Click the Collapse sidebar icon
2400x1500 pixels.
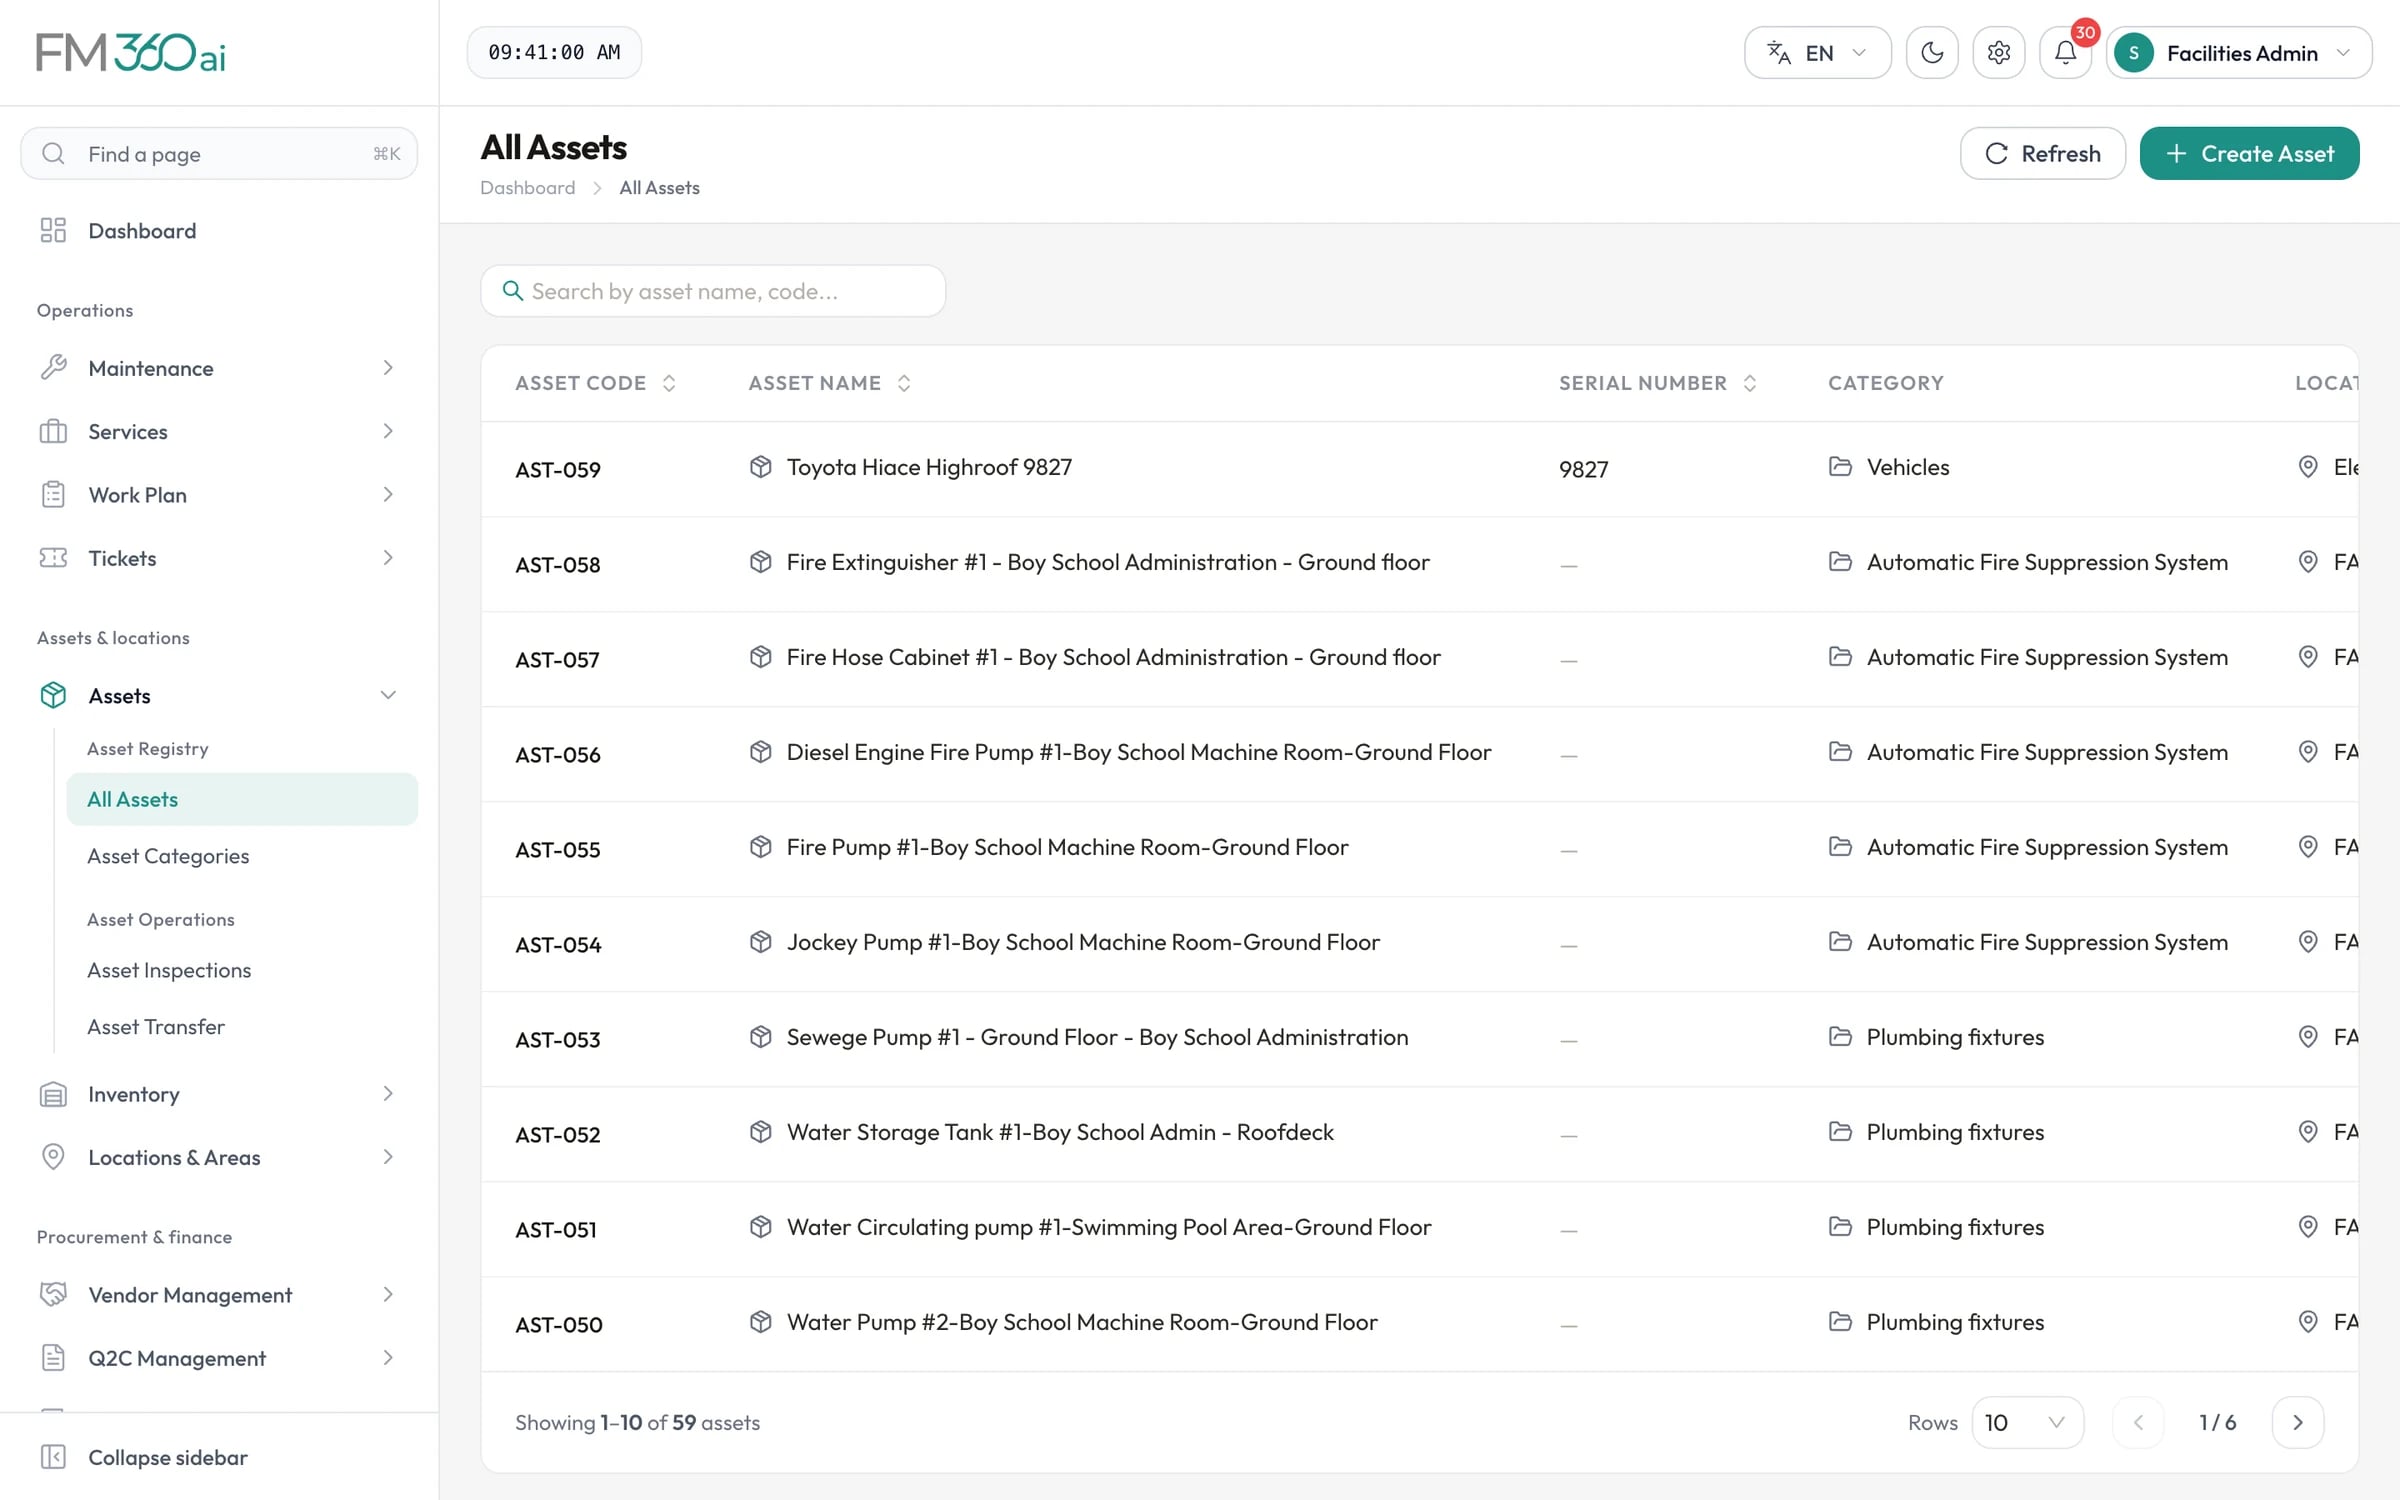(x=53, y=1457)
